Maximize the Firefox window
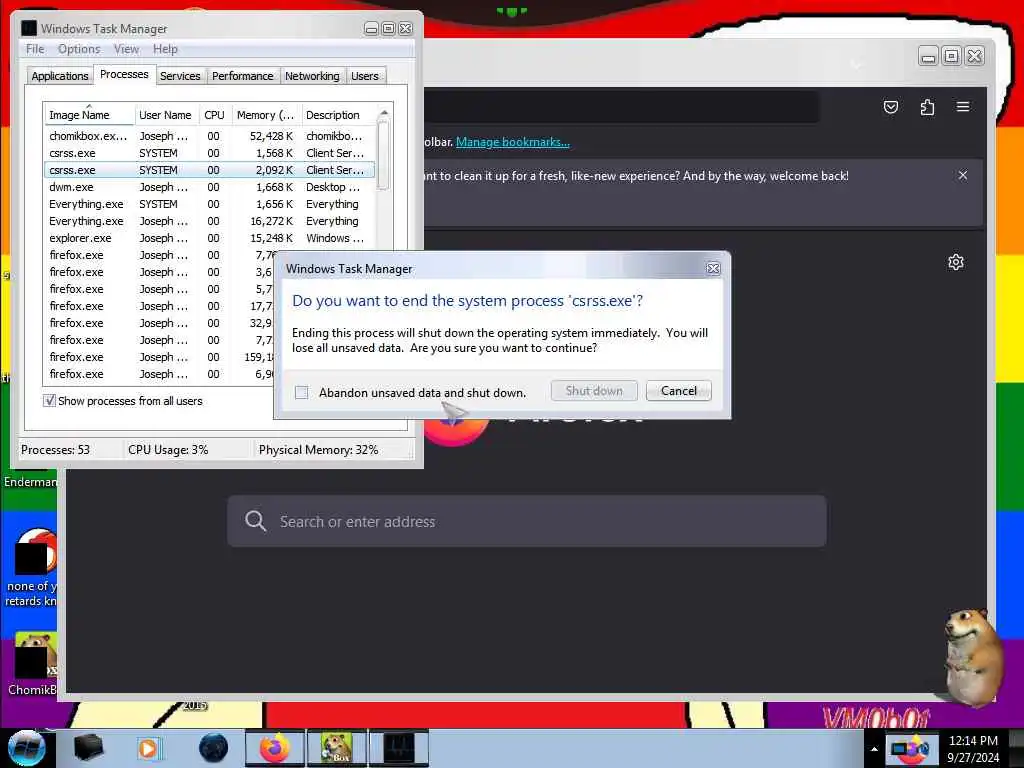Viewport: 1024px width, 768px height. coord(952,57)
